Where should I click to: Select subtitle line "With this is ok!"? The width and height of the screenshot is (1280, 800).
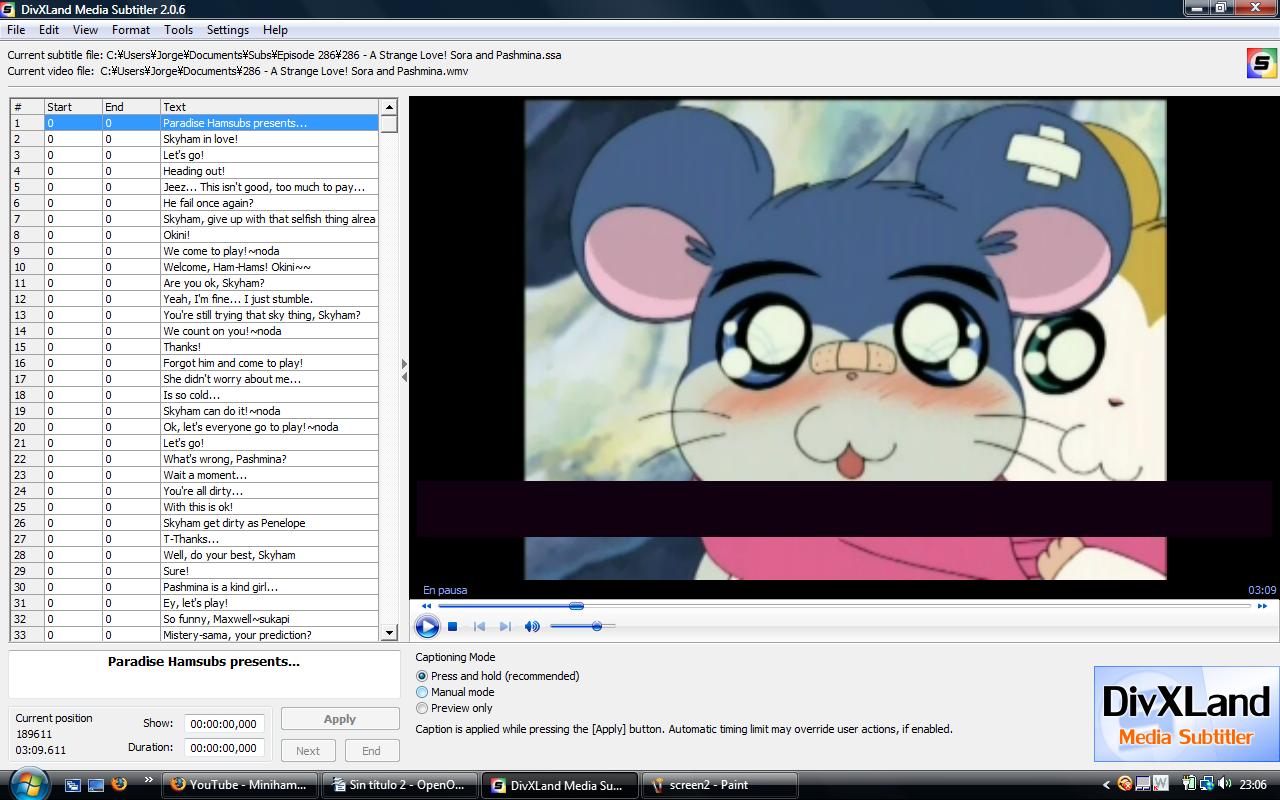(x=195, y=507)
